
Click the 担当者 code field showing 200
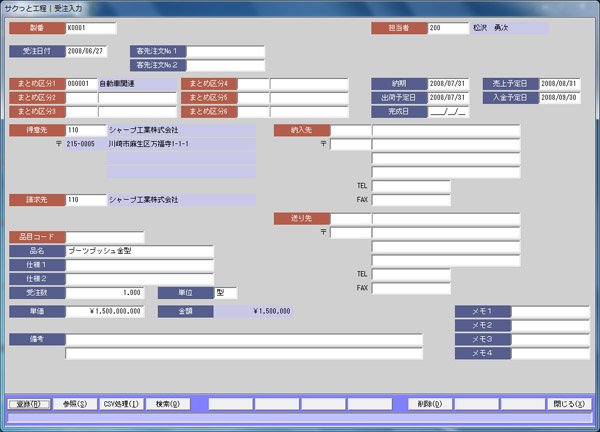point(447,29)
